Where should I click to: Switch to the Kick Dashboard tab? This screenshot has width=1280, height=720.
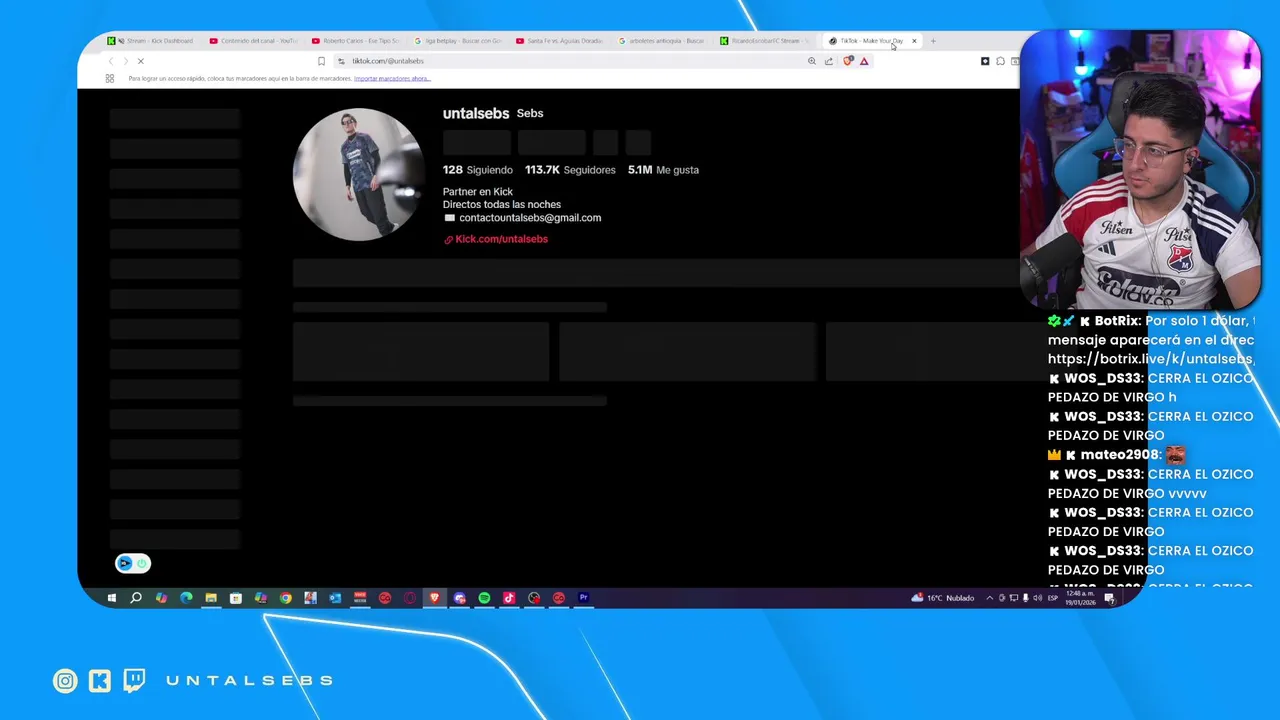(155, 41)
